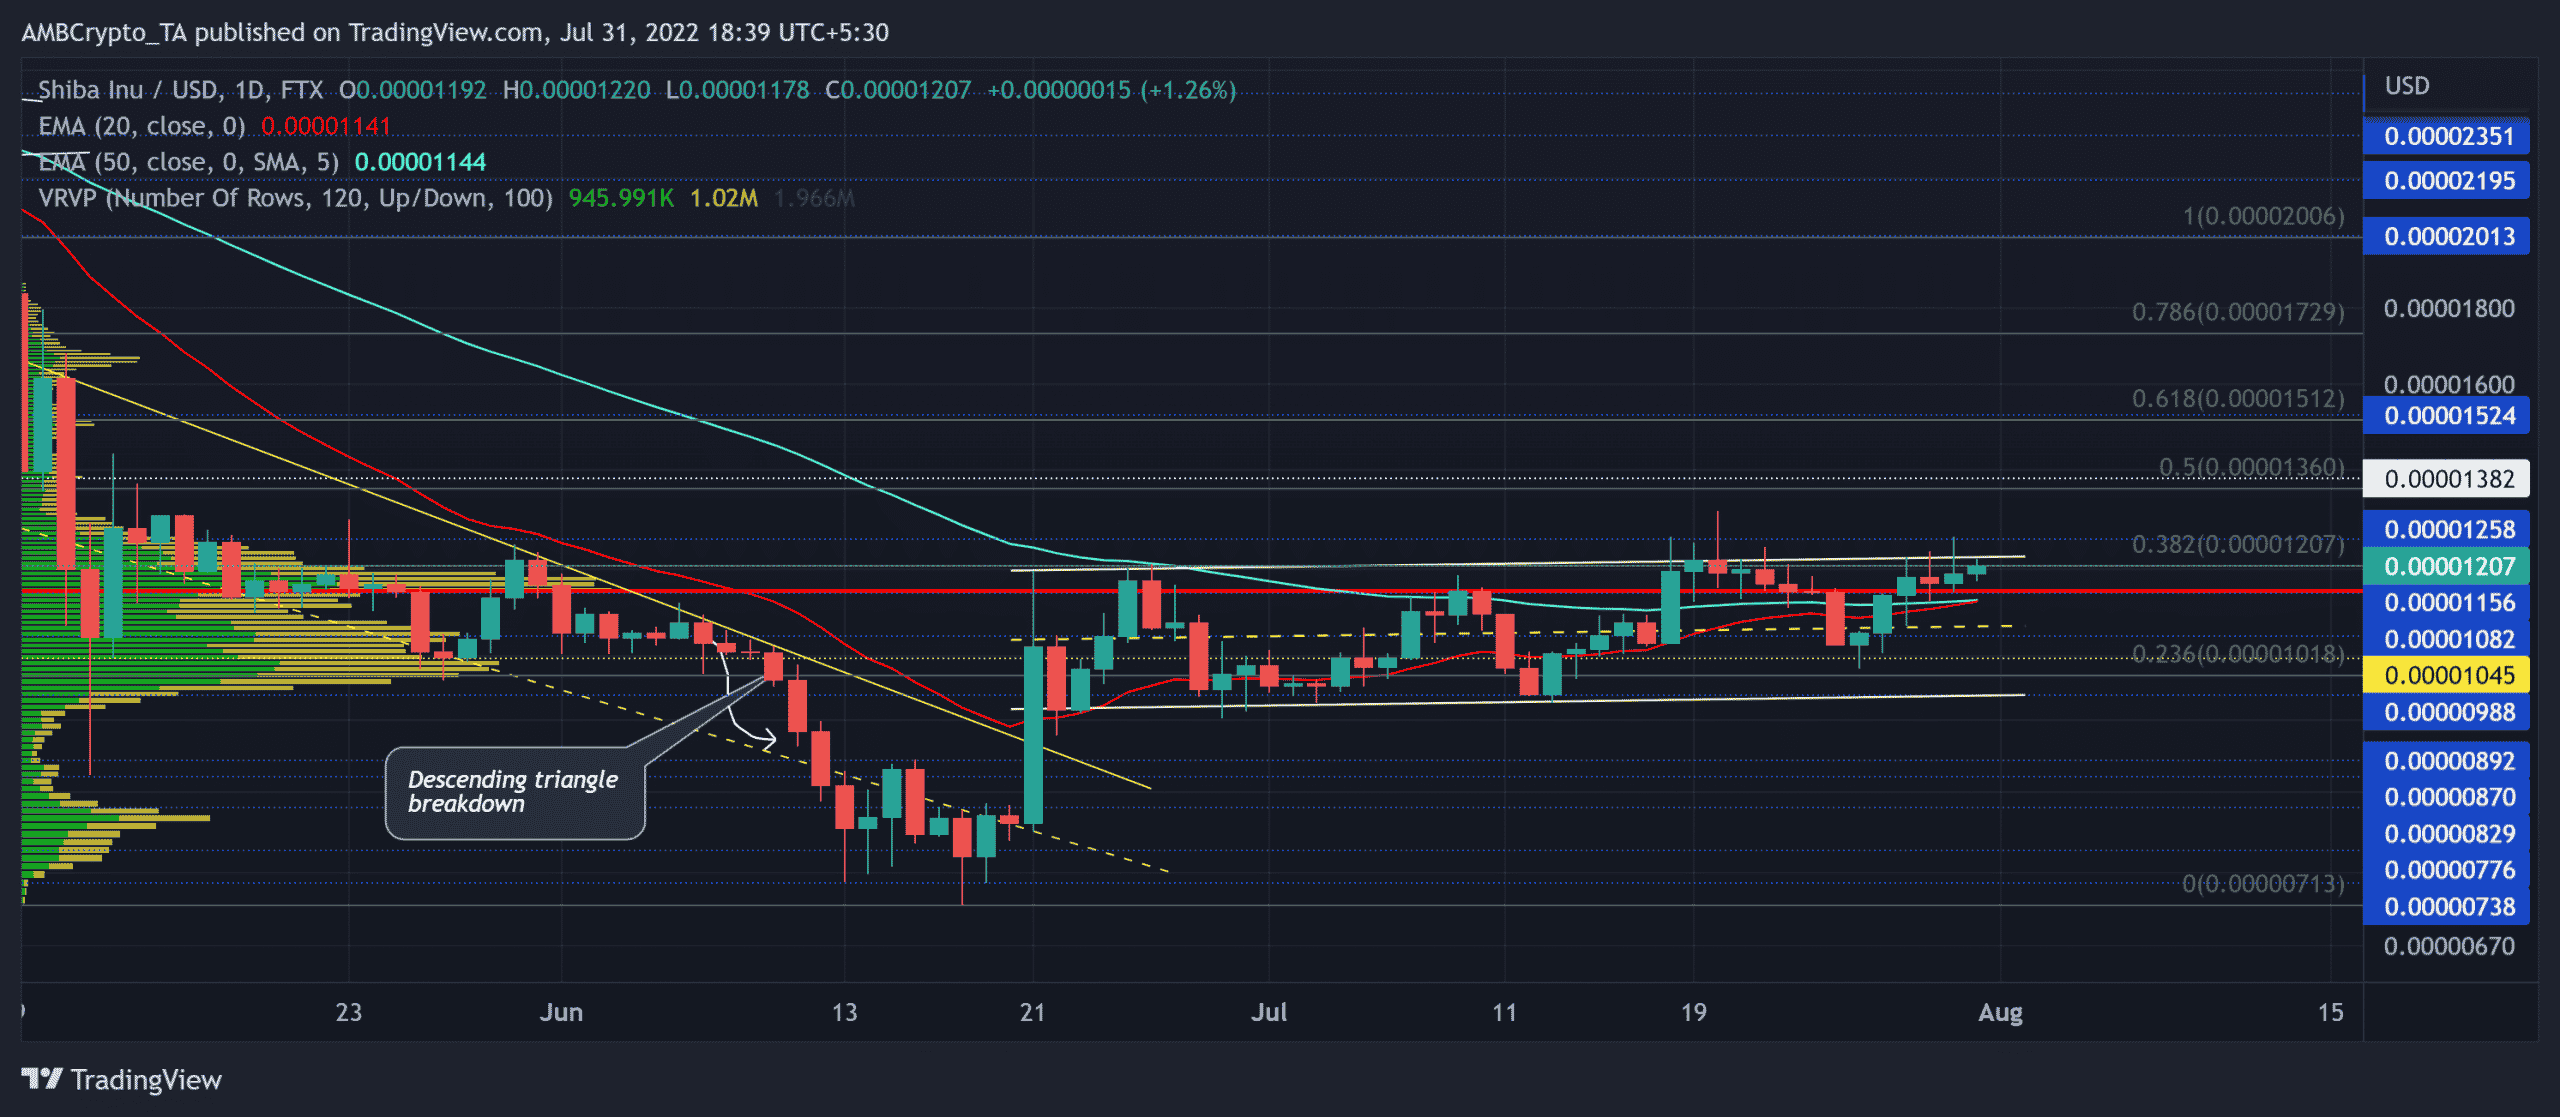The image size is (2560, 1117).
Task: Click the 0.00000738 blue price label
Action: pyautogui.click(x=2446, y=907)
